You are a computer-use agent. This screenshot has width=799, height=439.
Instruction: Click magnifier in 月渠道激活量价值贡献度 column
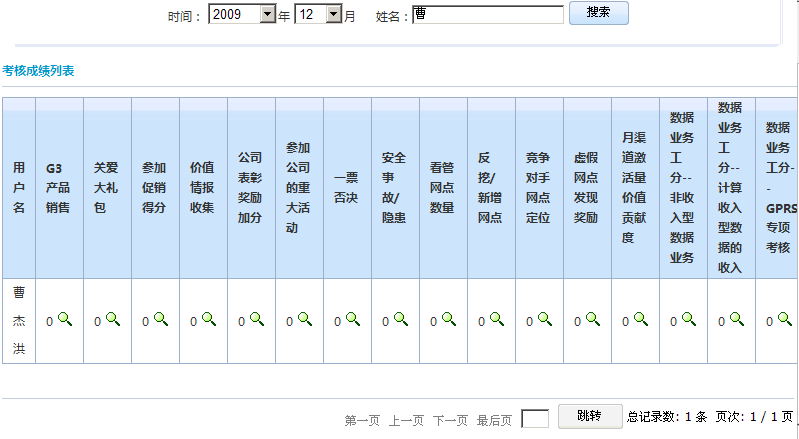coord(641,319)
